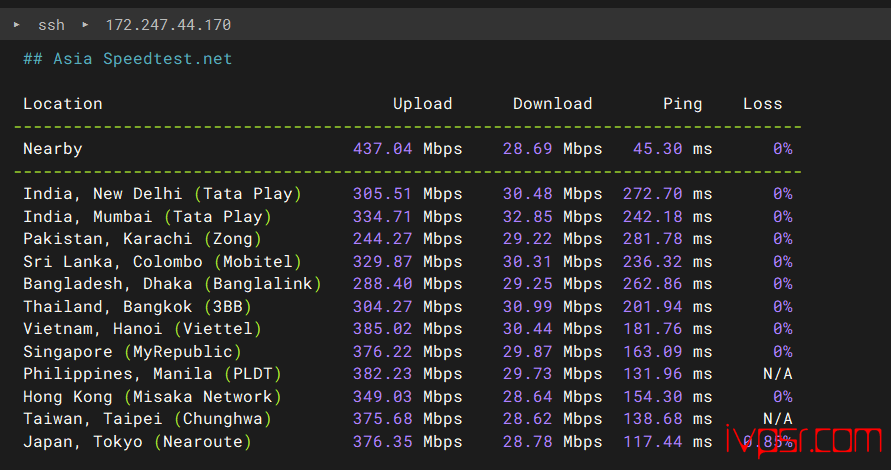Click the N/A loss for Manila
Screen dimensions: 891x470
[777, 373]
